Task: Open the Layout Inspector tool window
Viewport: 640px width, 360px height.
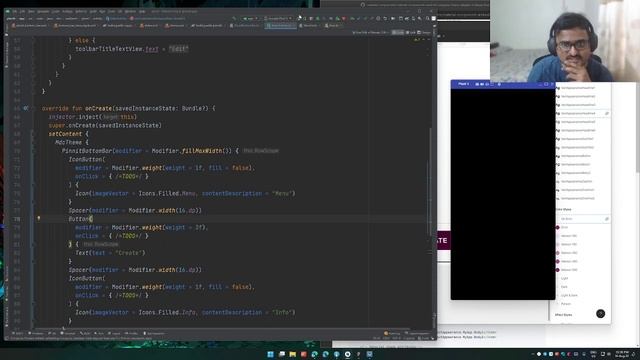Action: [x=417, y=333]
